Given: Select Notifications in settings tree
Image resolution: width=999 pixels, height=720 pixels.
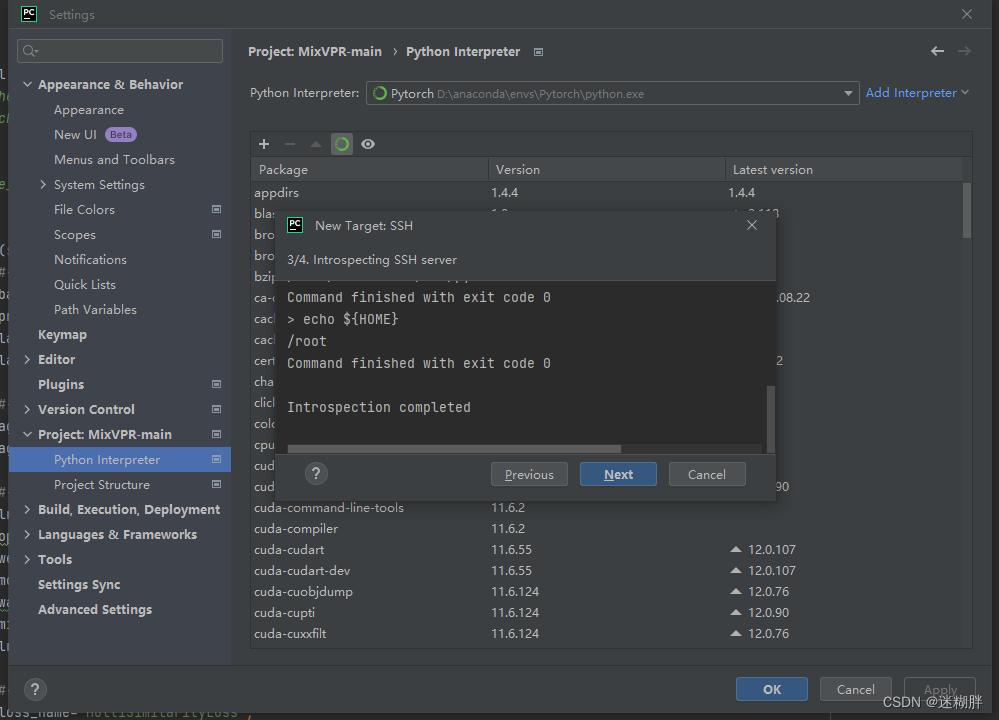Looking at the screenshot, I should (x=90, y=259).
